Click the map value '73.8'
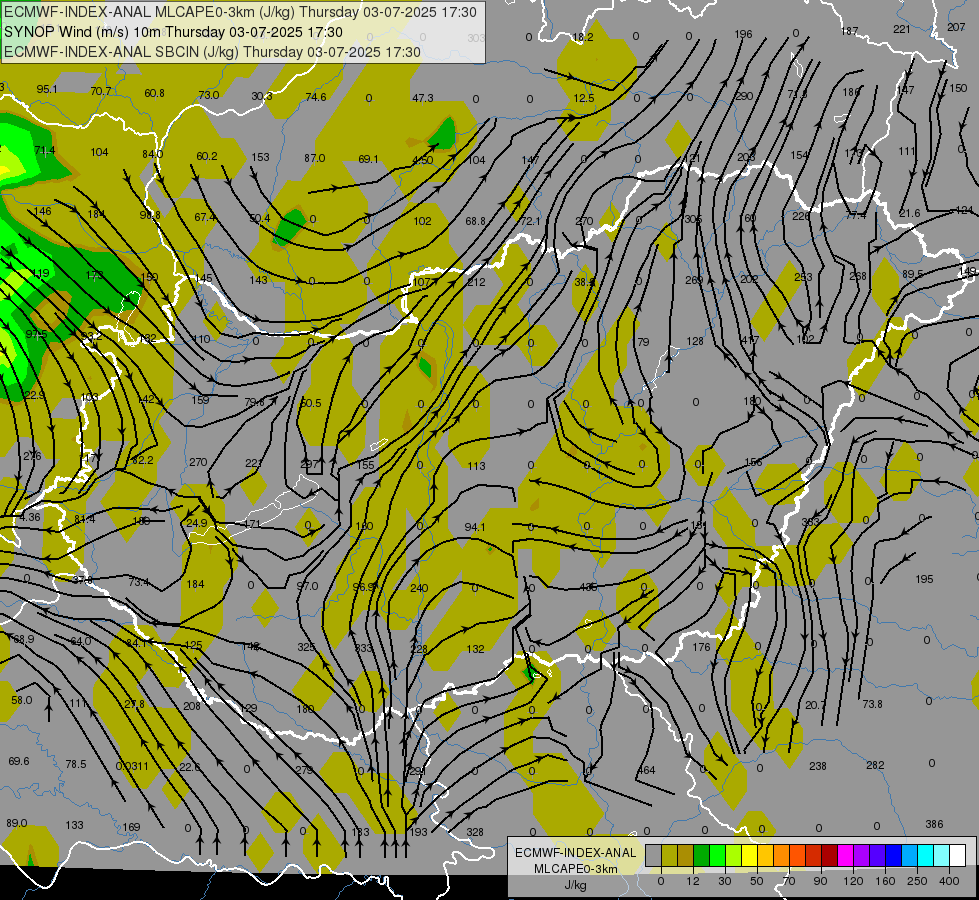 pos(872,704)
